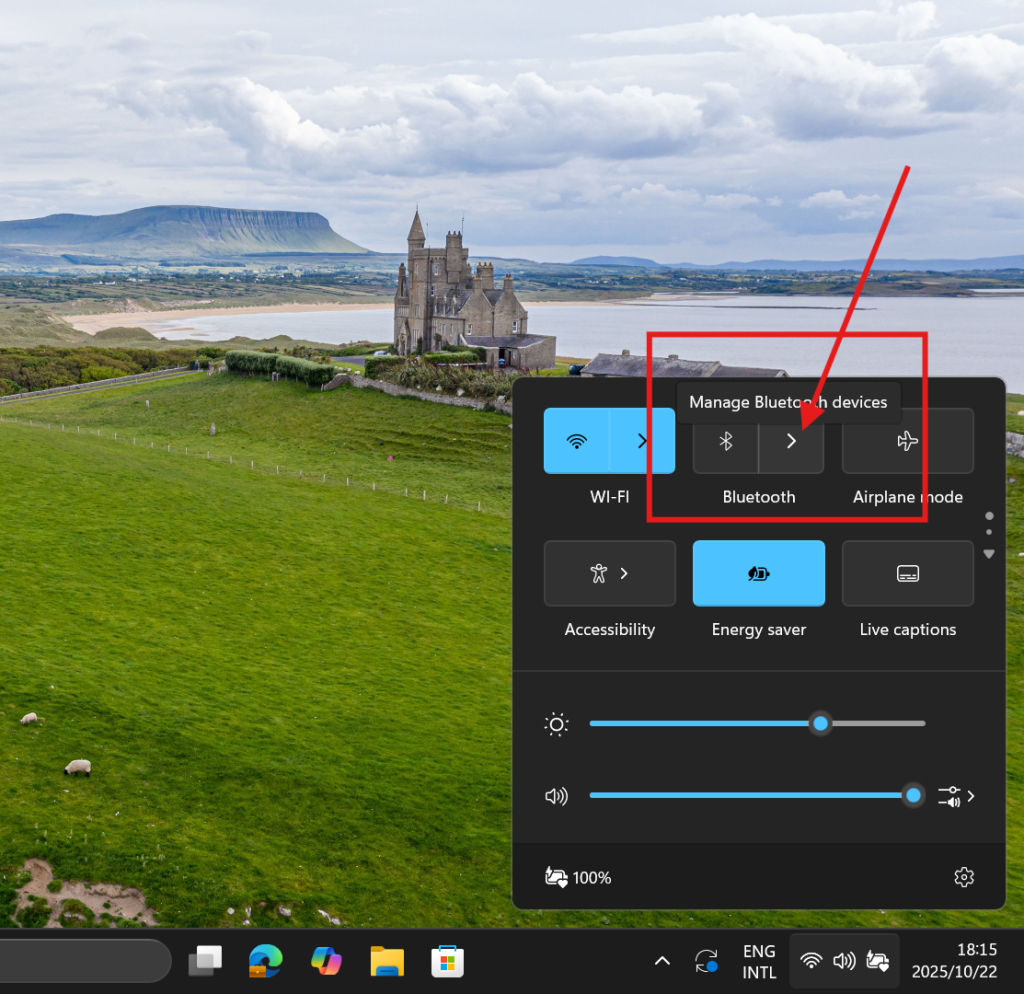Expand Wi-Fi network list chevron
1024x994 pixels.
click(642, 441)
